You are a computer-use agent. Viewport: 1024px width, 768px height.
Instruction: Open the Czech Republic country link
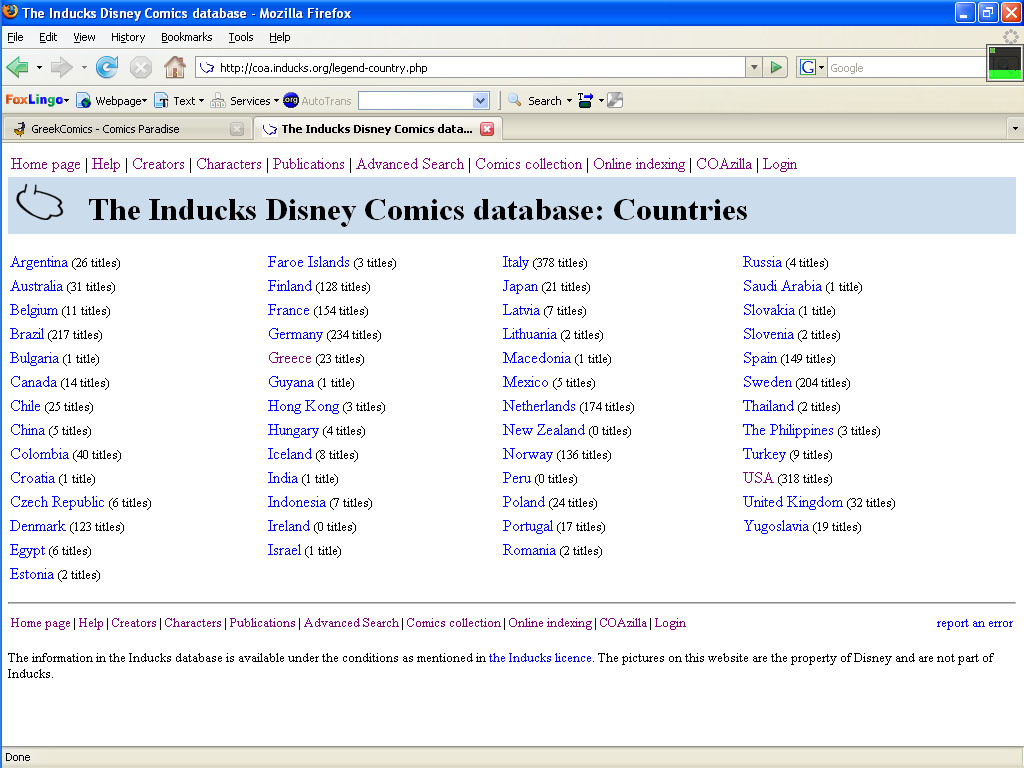pyautogui.click(x=57, y=502)
